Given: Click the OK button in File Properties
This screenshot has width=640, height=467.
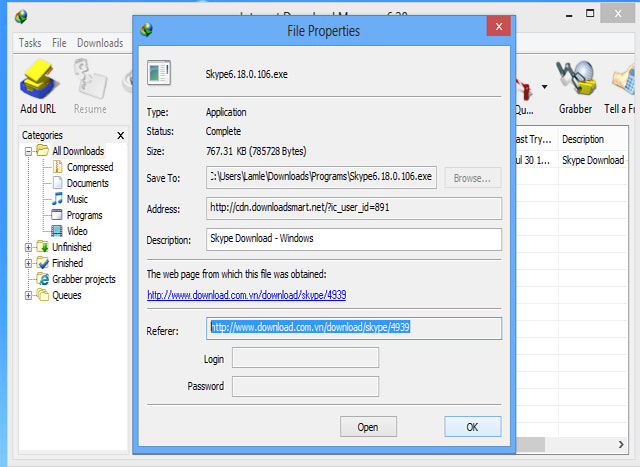Looking at the screenshot, I should 473,427.
